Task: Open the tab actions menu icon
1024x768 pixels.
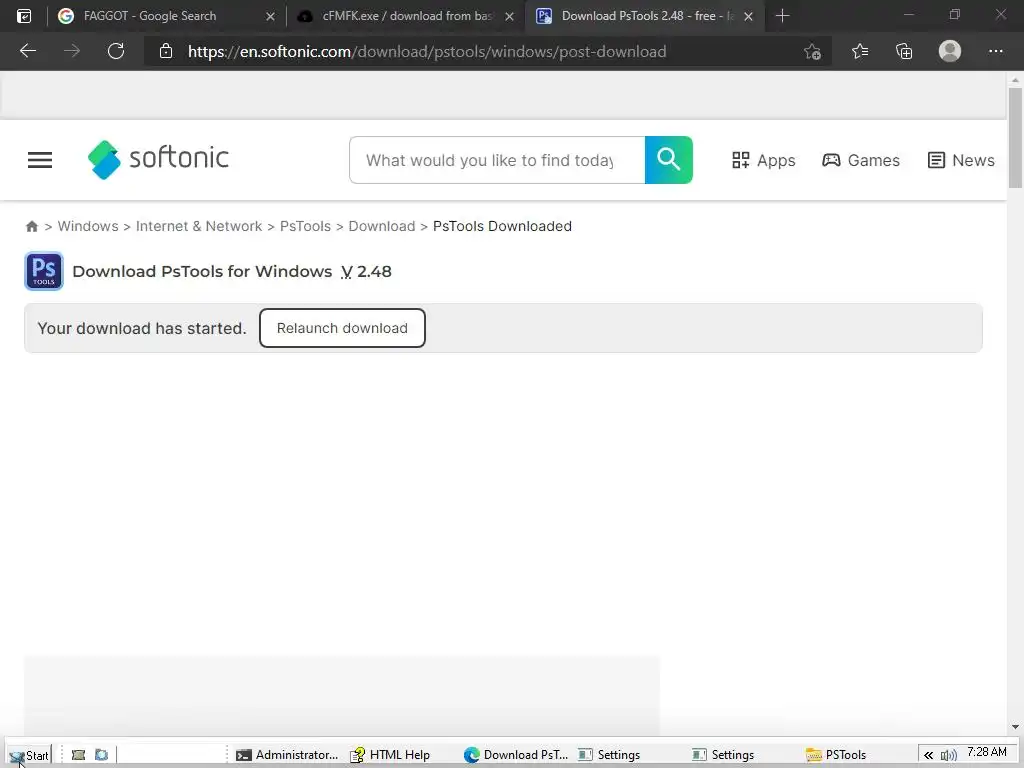Action: (24, 16)
